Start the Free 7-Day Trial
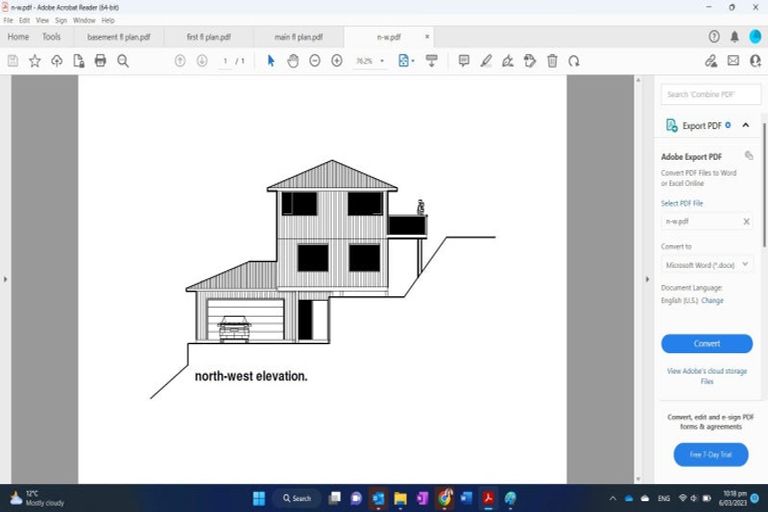 click(710, 454)
